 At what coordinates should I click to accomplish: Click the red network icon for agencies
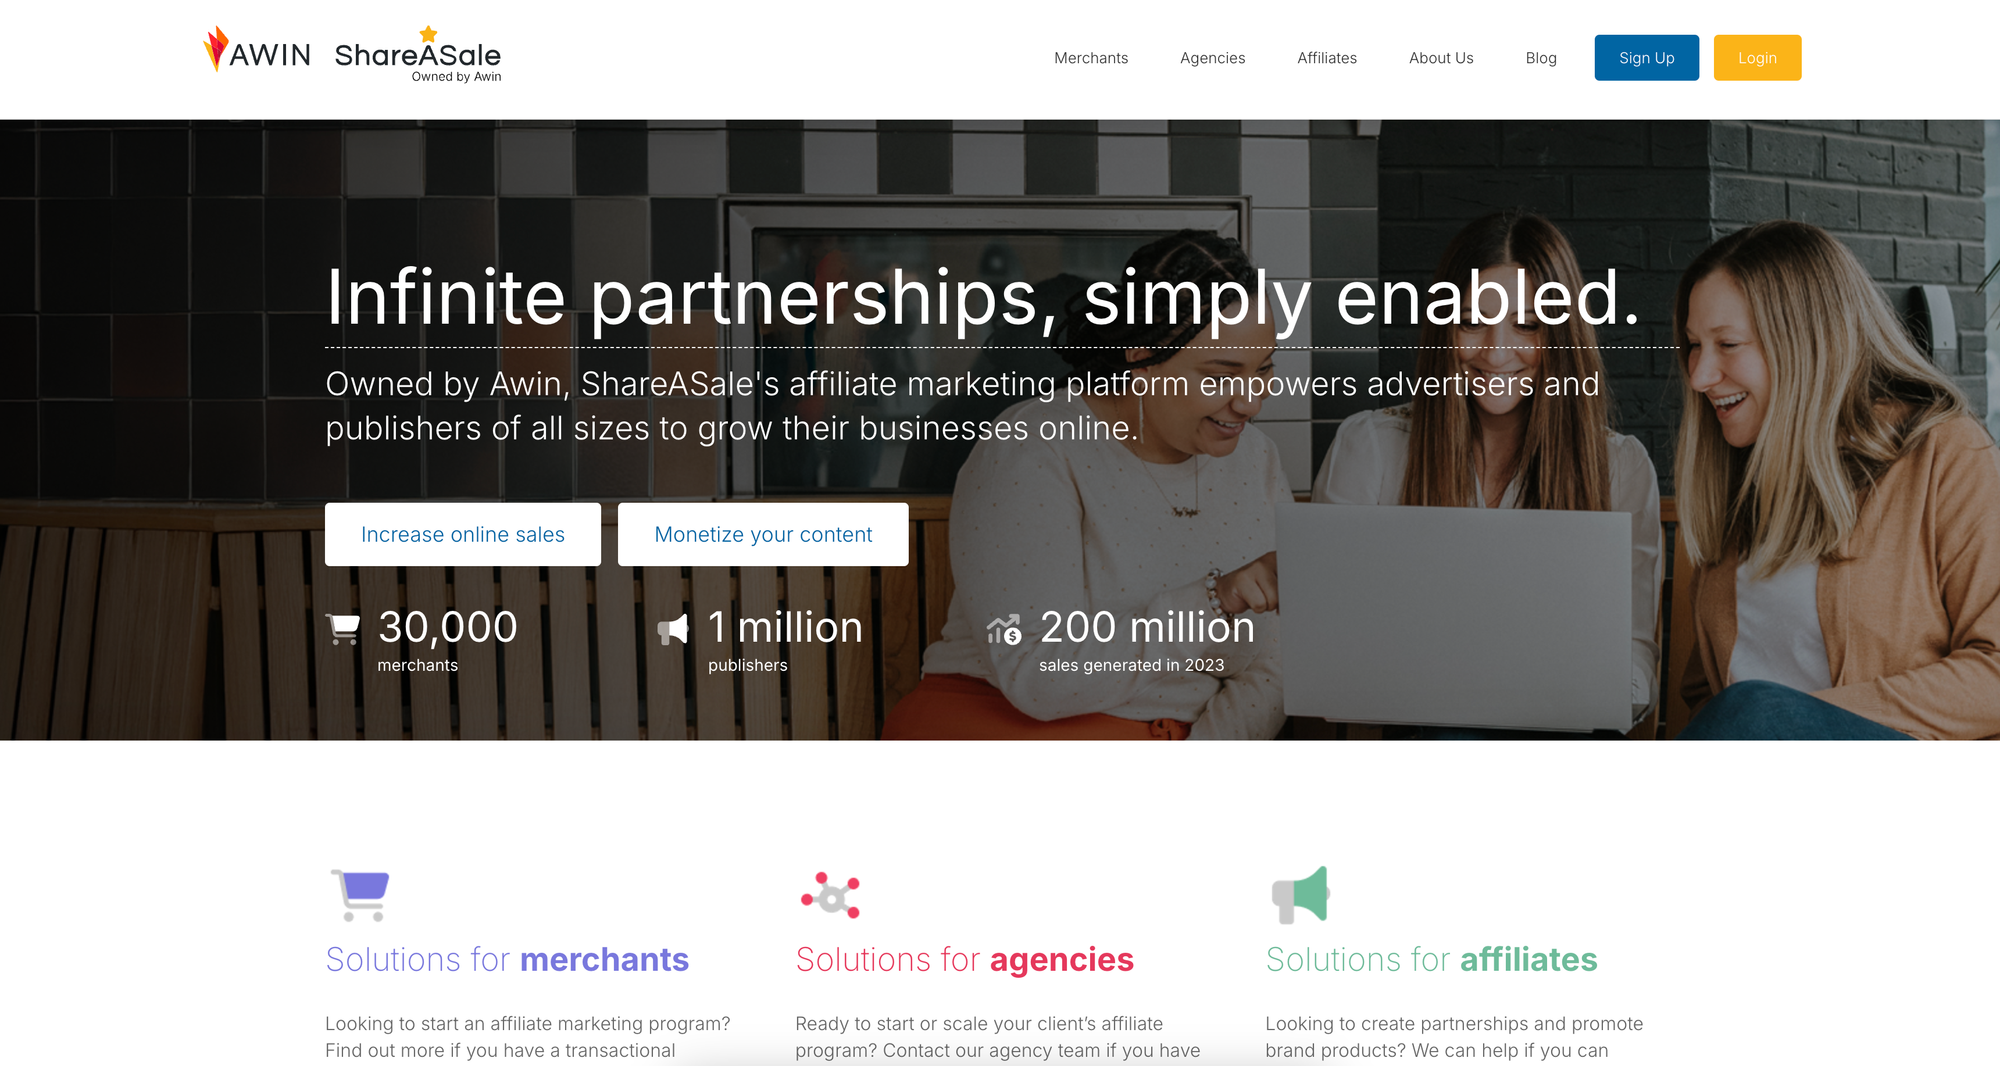pos(830,895)
